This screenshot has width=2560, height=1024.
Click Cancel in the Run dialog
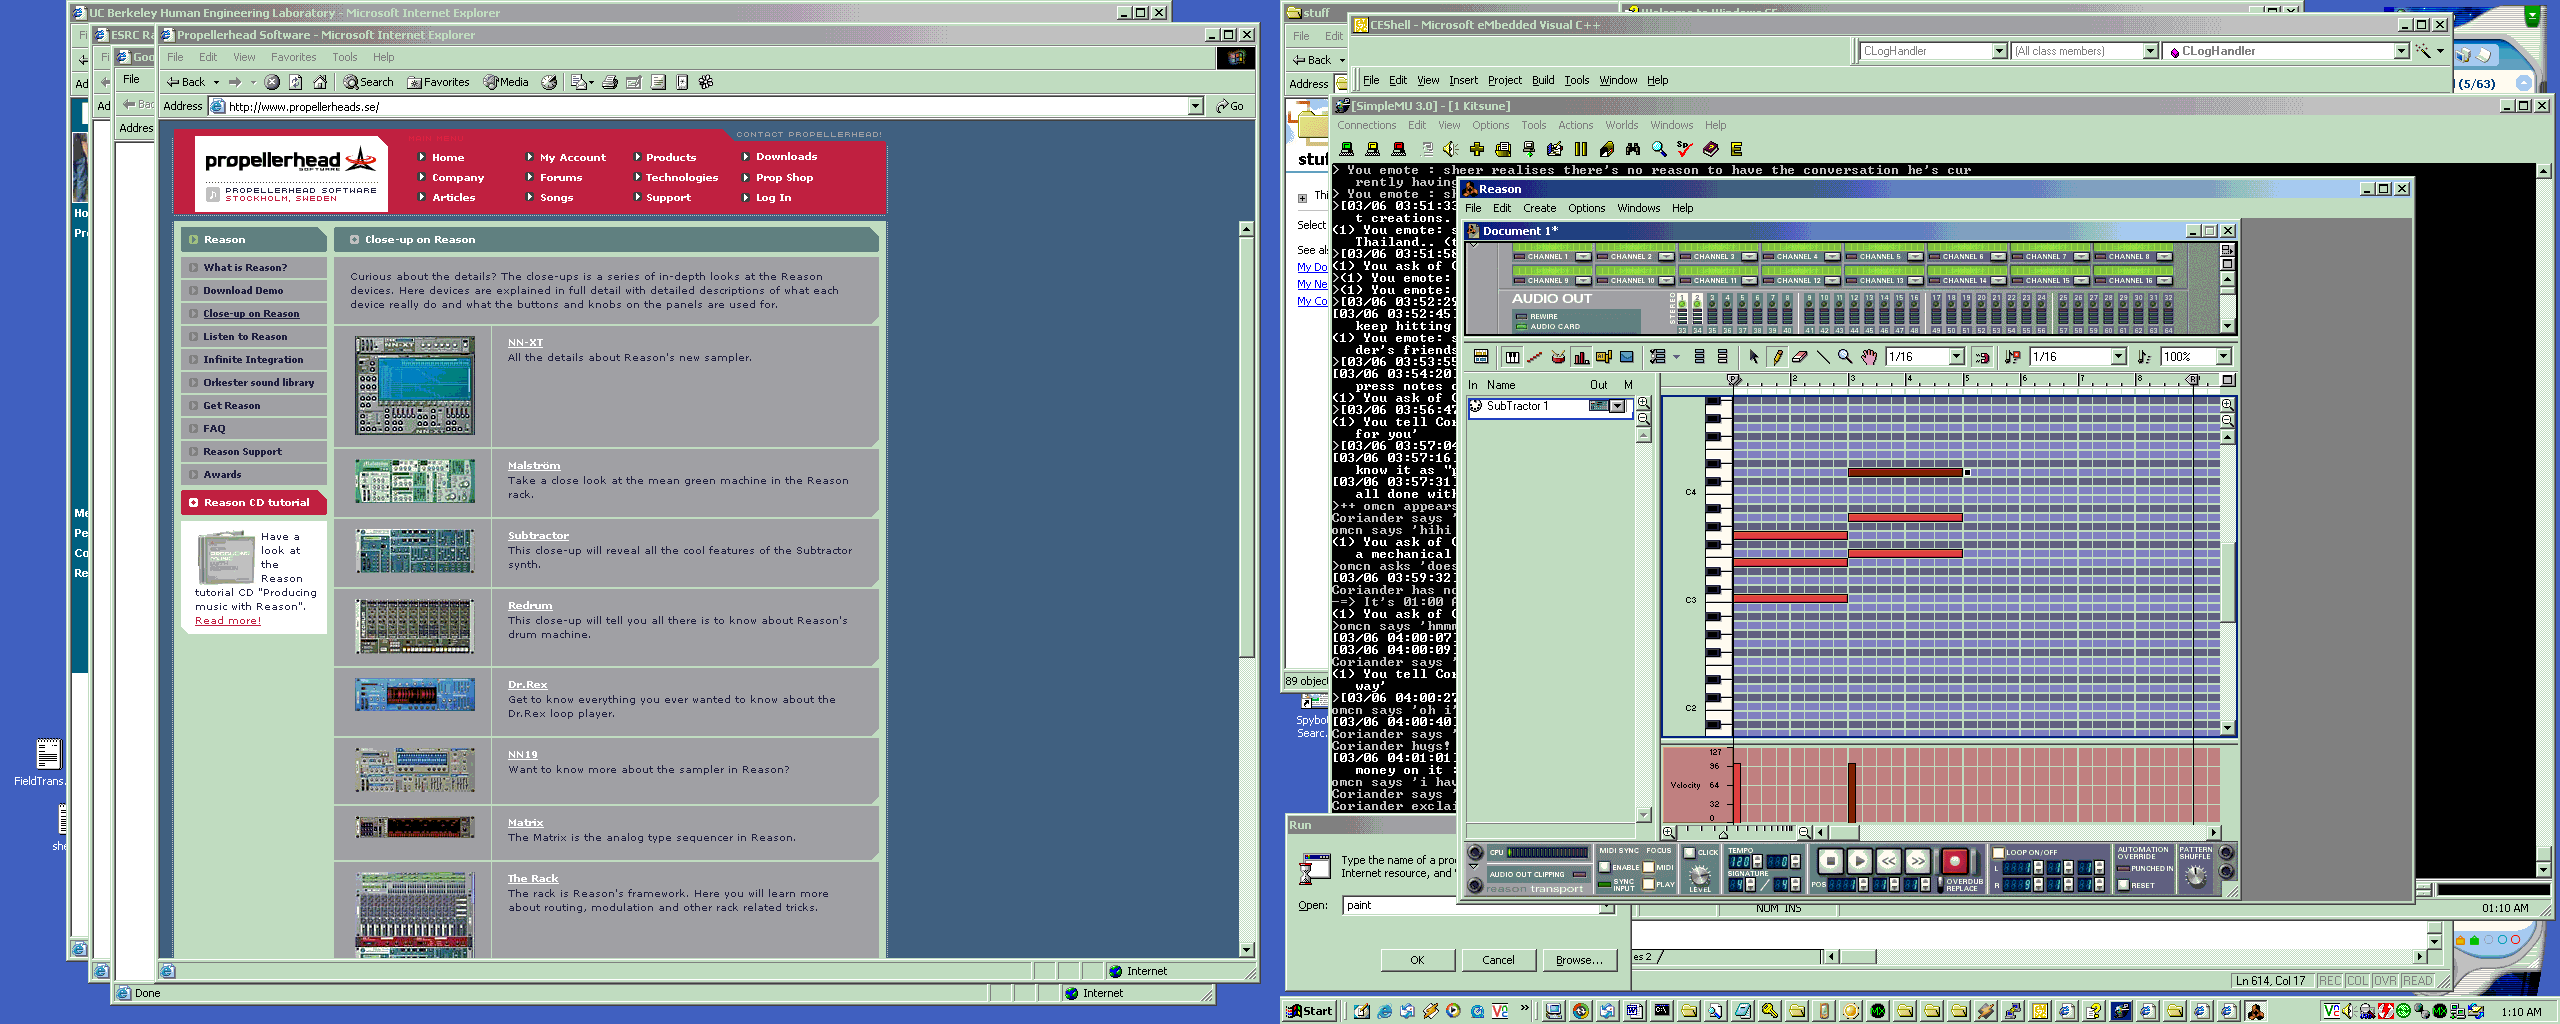[1498, 960]
